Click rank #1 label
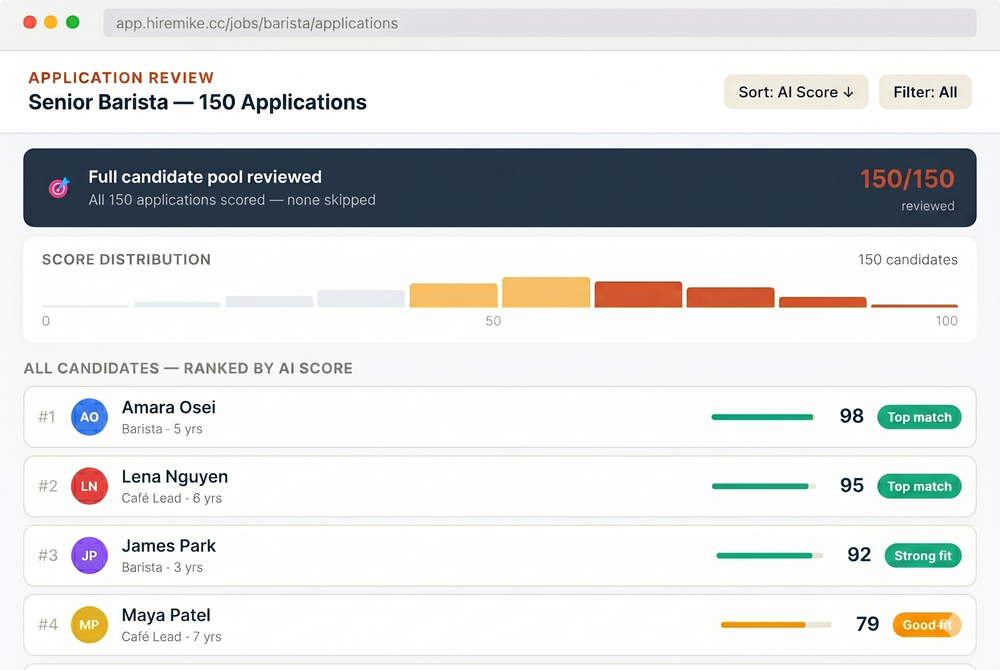The image size is (1000, 670). click(47, 417)
